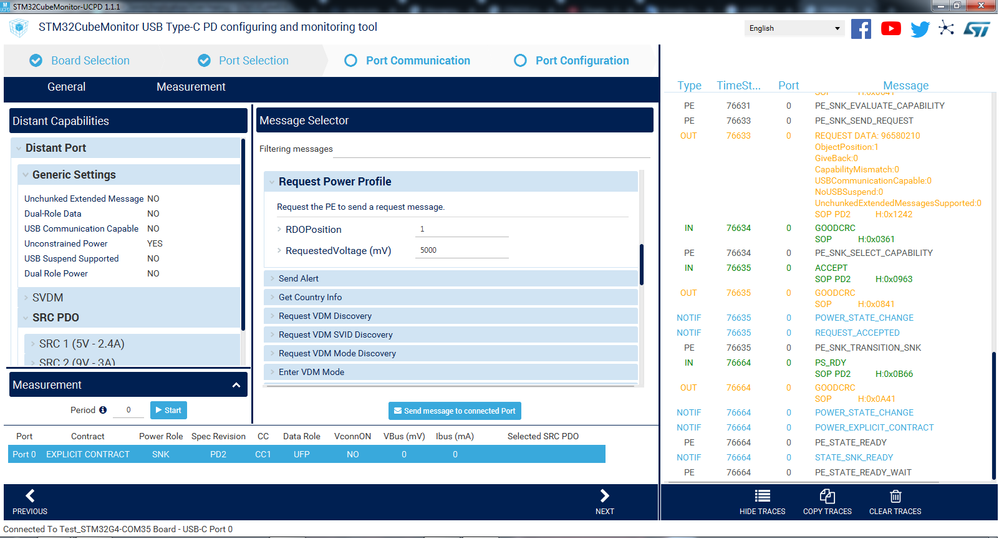Click the Port Communication step circle

350,61
